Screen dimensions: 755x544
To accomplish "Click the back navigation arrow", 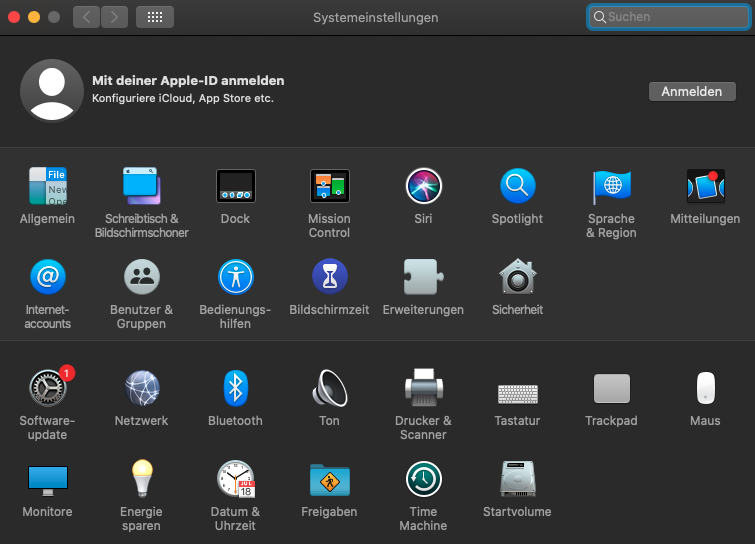I will tap(87, 17).
